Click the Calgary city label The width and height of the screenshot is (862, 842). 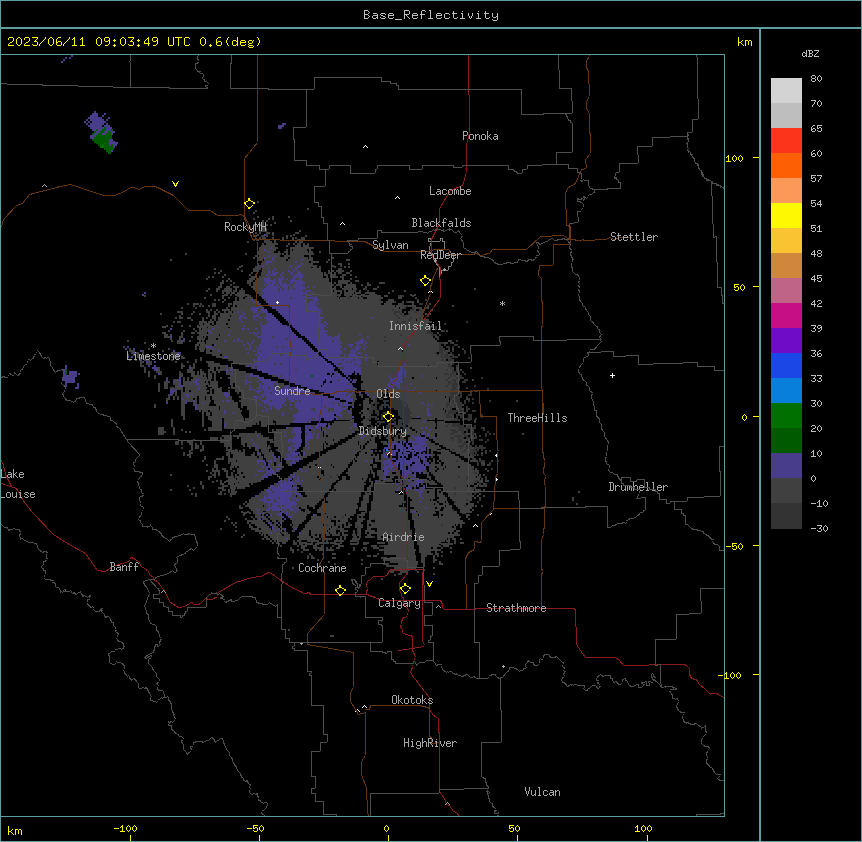[399, 603]
